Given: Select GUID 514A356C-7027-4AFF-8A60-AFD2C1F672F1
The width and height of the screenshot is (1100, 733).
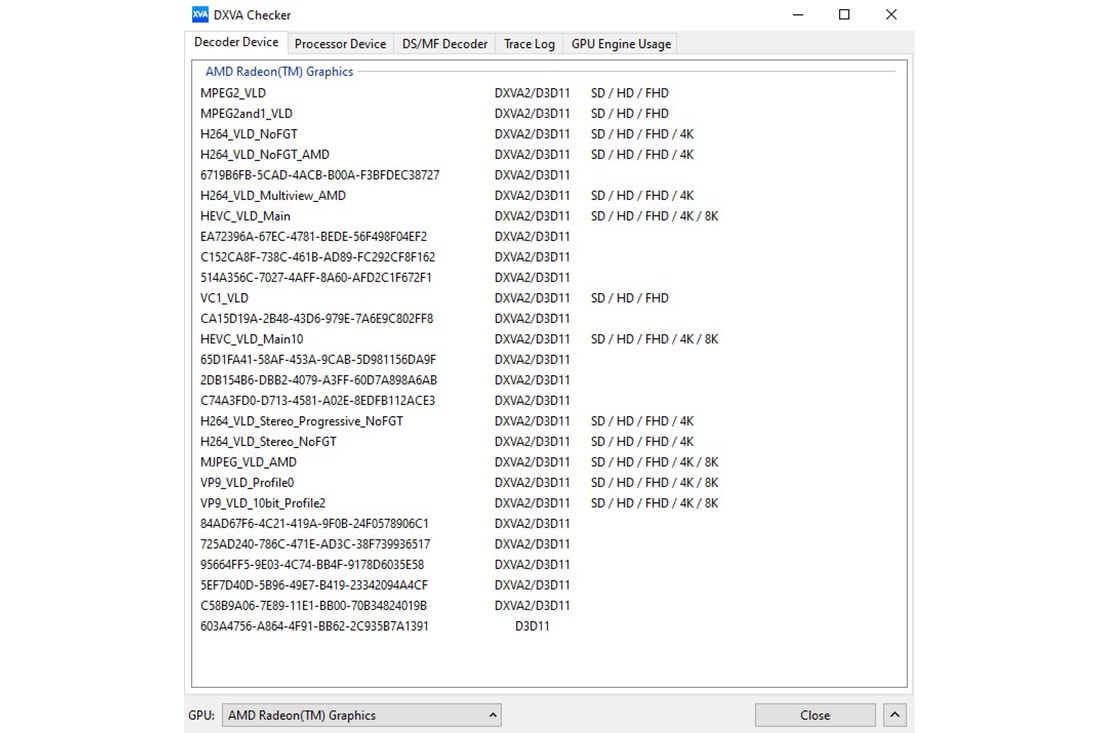Looking at the screenshot, I should pos(316,278).
